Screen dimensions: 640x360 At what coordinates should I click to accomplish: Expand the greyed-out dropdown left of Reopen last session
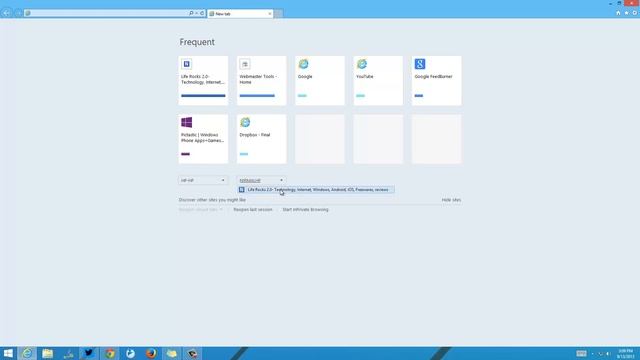(201, 210)
